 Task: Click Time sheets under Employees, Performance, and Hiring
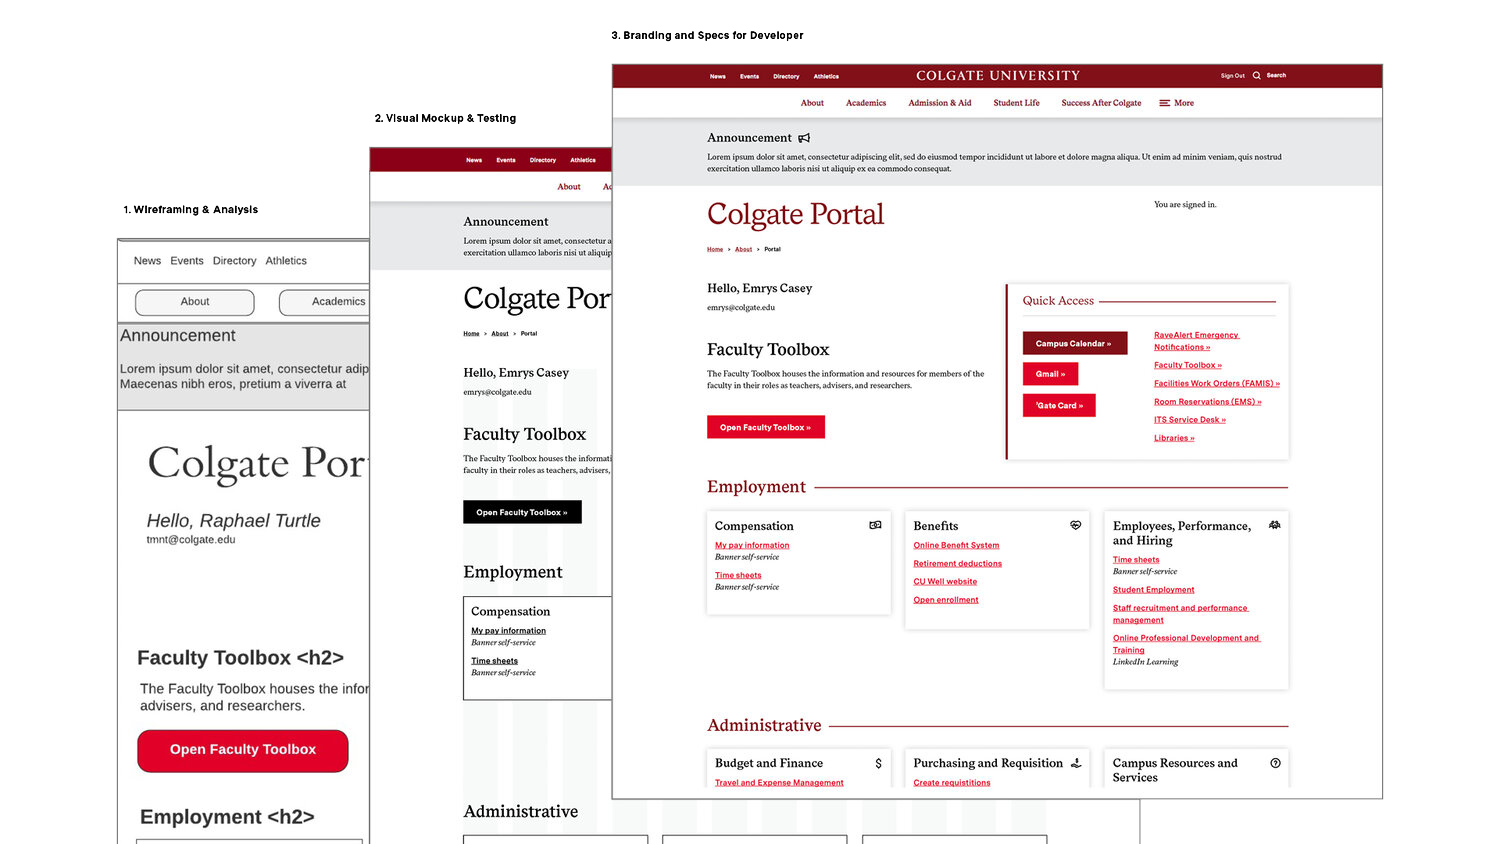coord(1136,560)
